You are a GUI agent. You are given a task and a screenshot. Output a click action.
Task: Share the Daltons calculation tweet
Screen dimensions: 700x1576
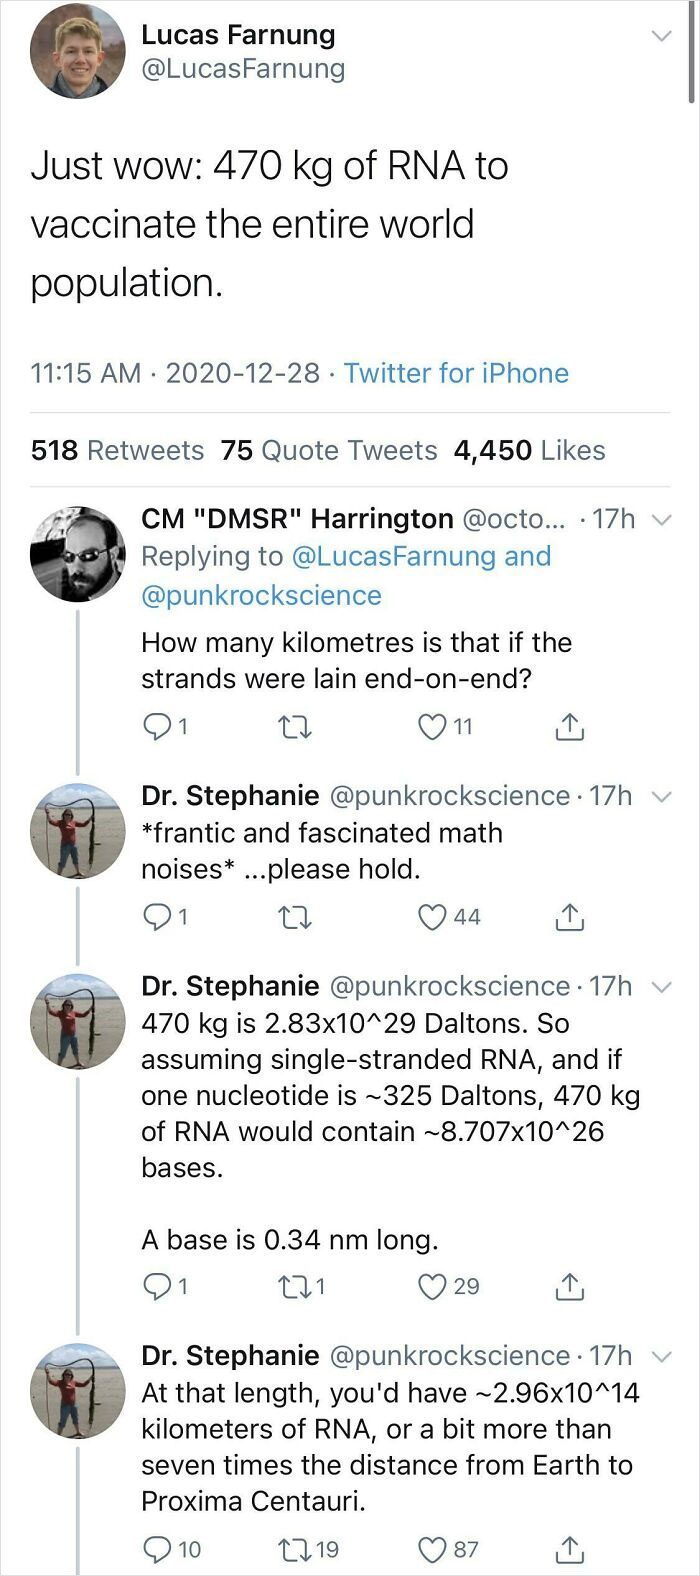click(570, 1287)
